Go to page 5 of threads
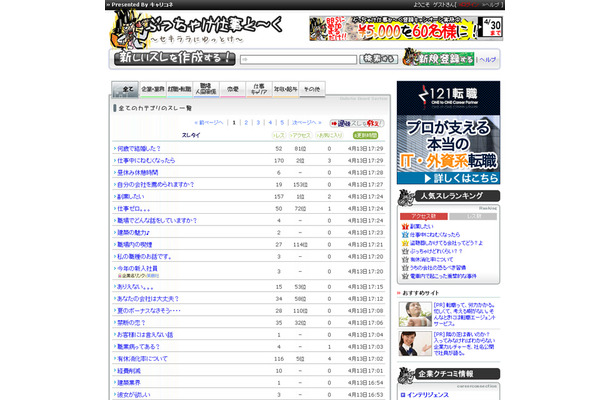 (x=282, y=123)
